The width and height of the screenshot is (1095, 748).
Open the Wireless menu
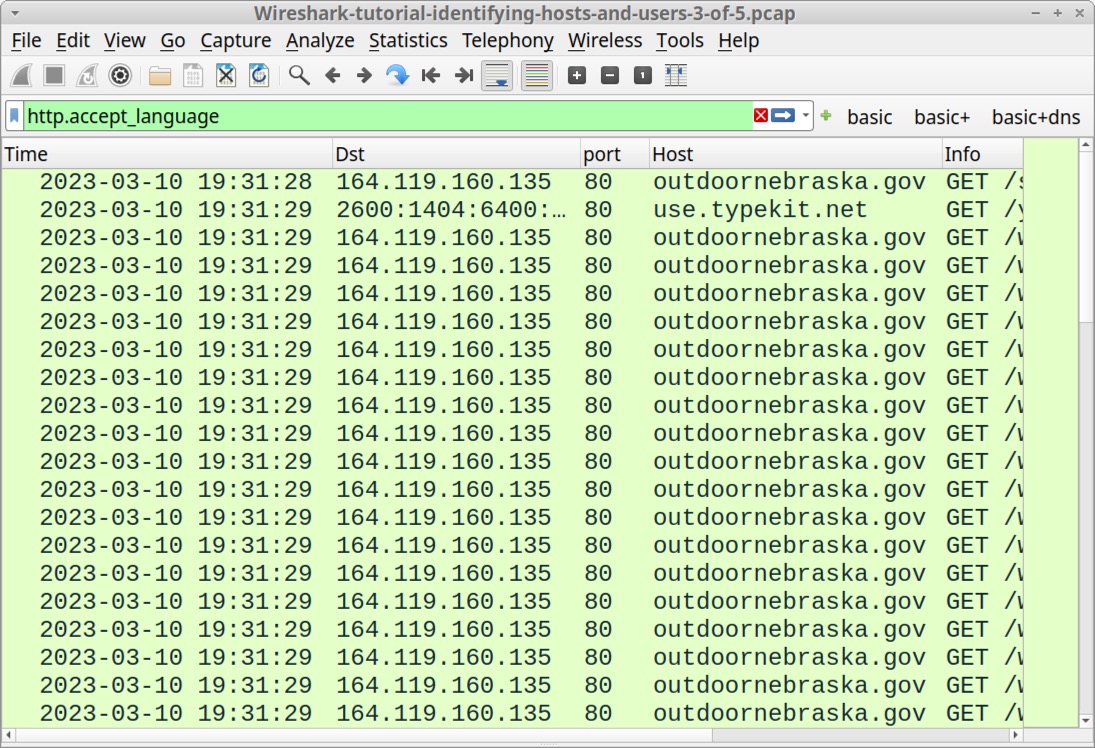pos(605,41)
